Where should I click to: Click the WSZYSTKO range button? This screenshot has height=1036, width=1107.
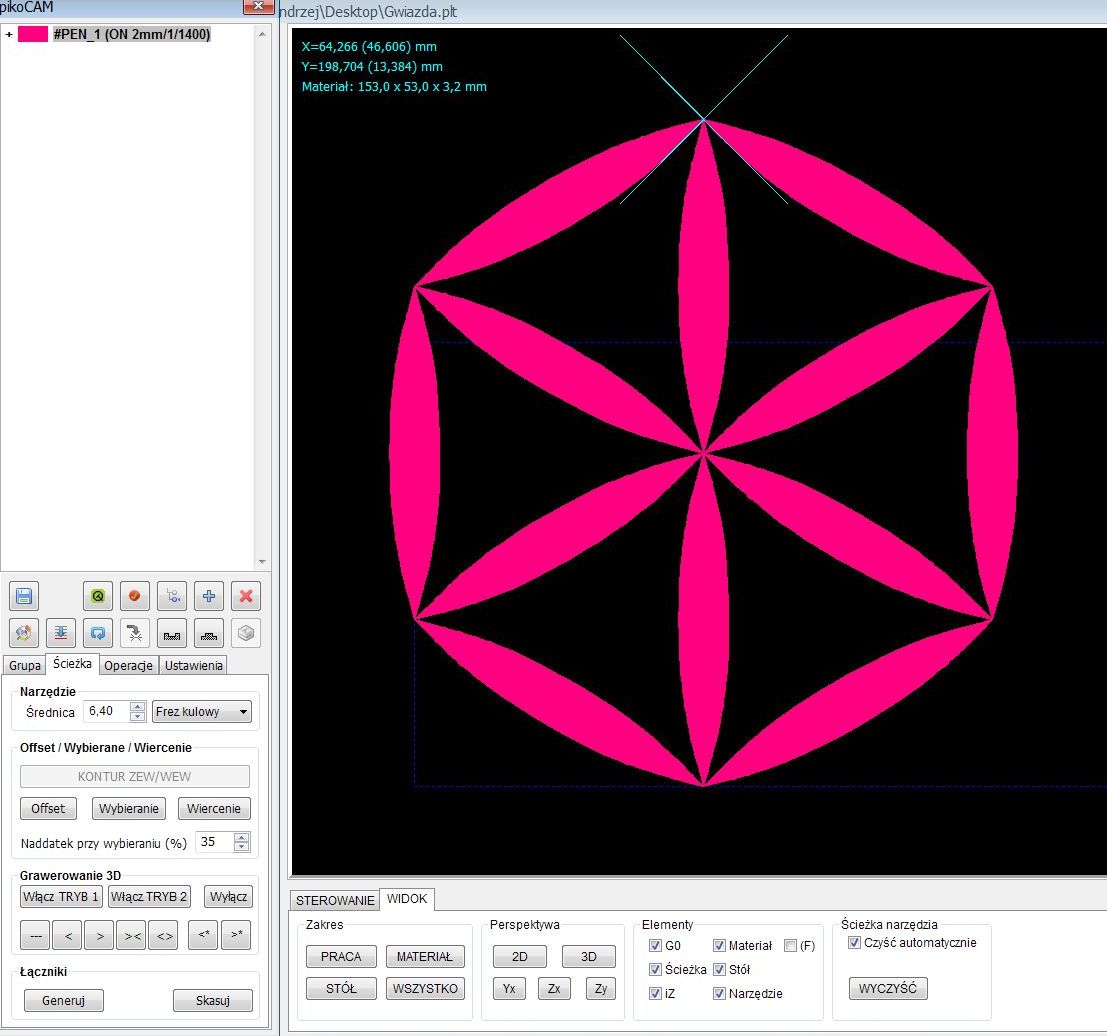(x=425, y=989)
